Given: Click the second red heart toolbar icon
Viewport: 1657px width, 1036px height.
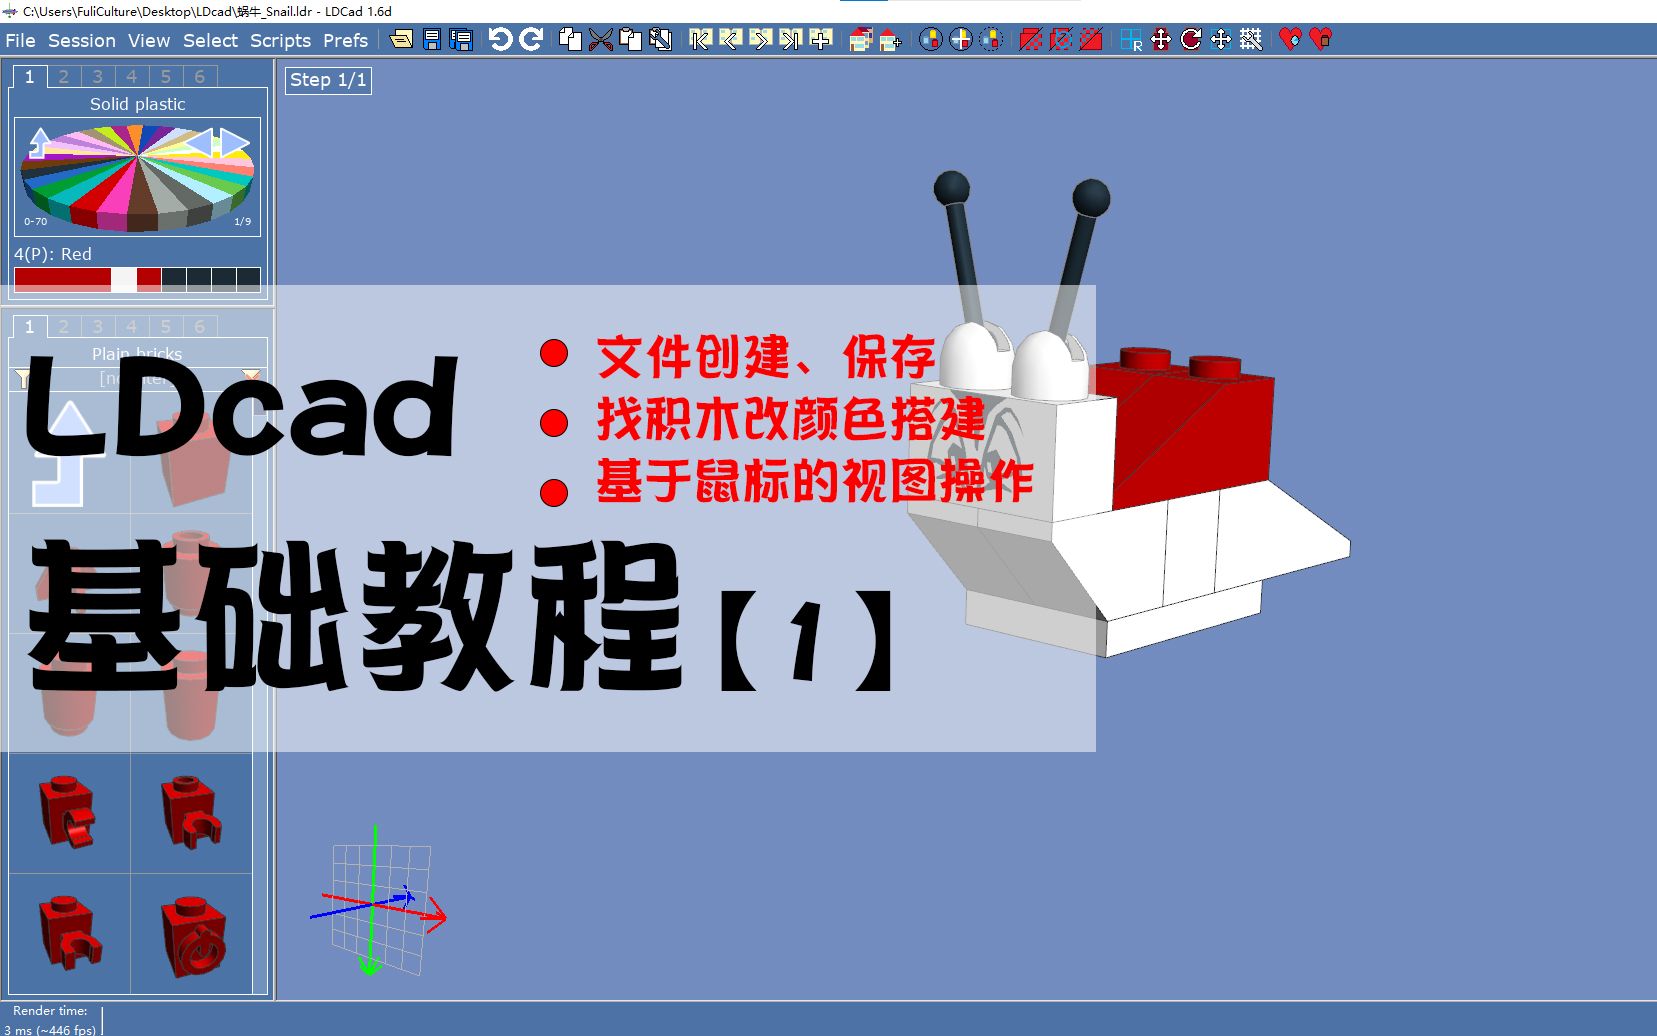Looking at the screenshot, I should (x=1320, y=39).
